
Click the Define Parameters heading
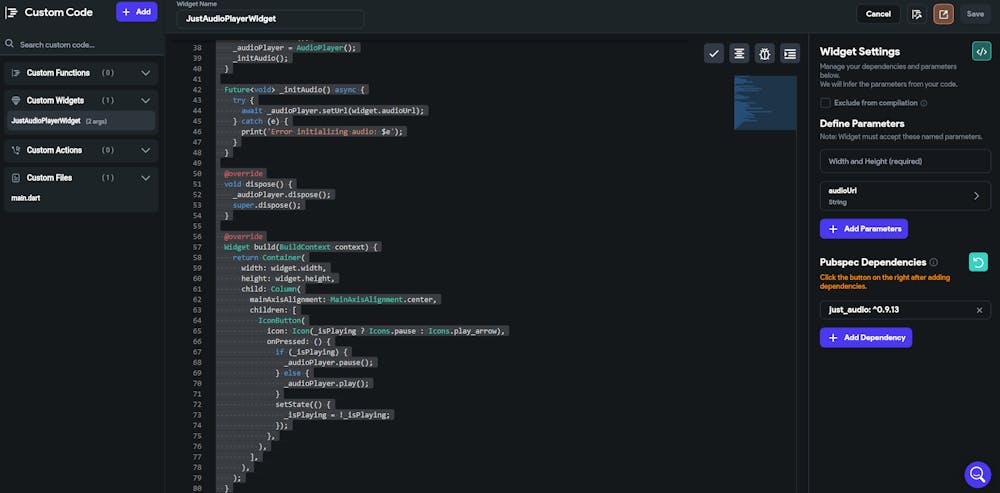pyautogui.click(x=862, y=123)
